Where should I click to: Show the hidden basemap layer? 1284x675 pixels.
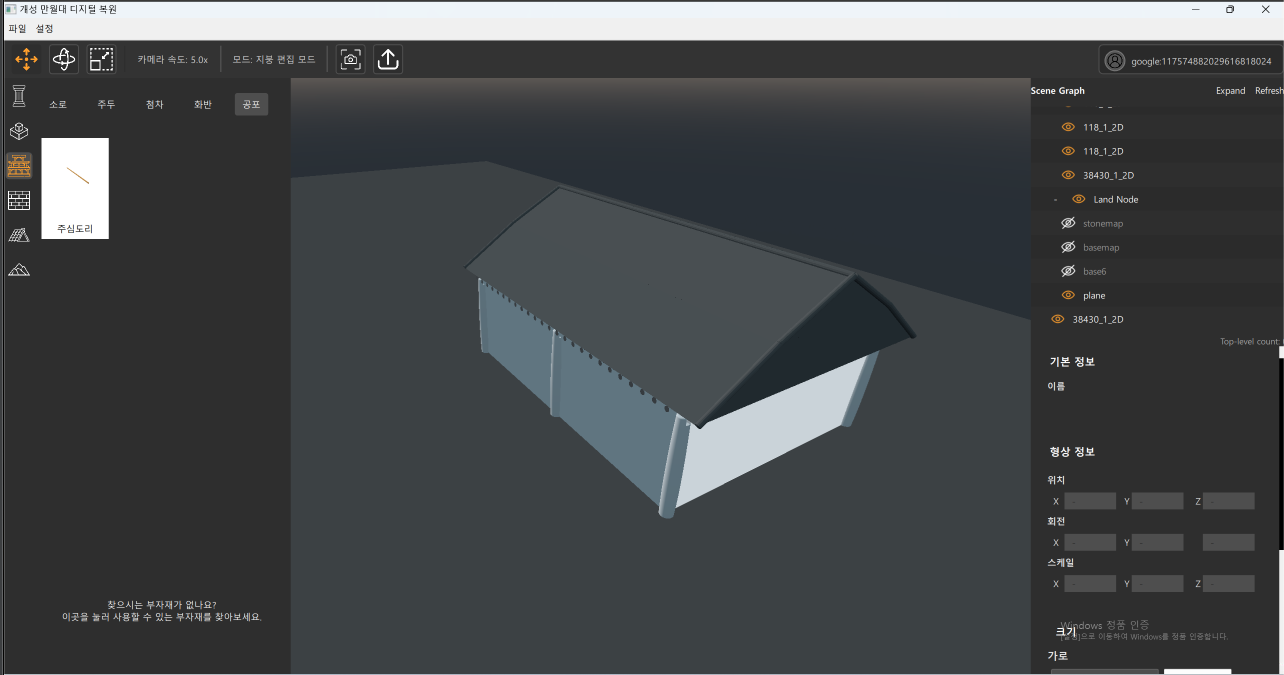pyautogui.click(x=1067, y=248)
